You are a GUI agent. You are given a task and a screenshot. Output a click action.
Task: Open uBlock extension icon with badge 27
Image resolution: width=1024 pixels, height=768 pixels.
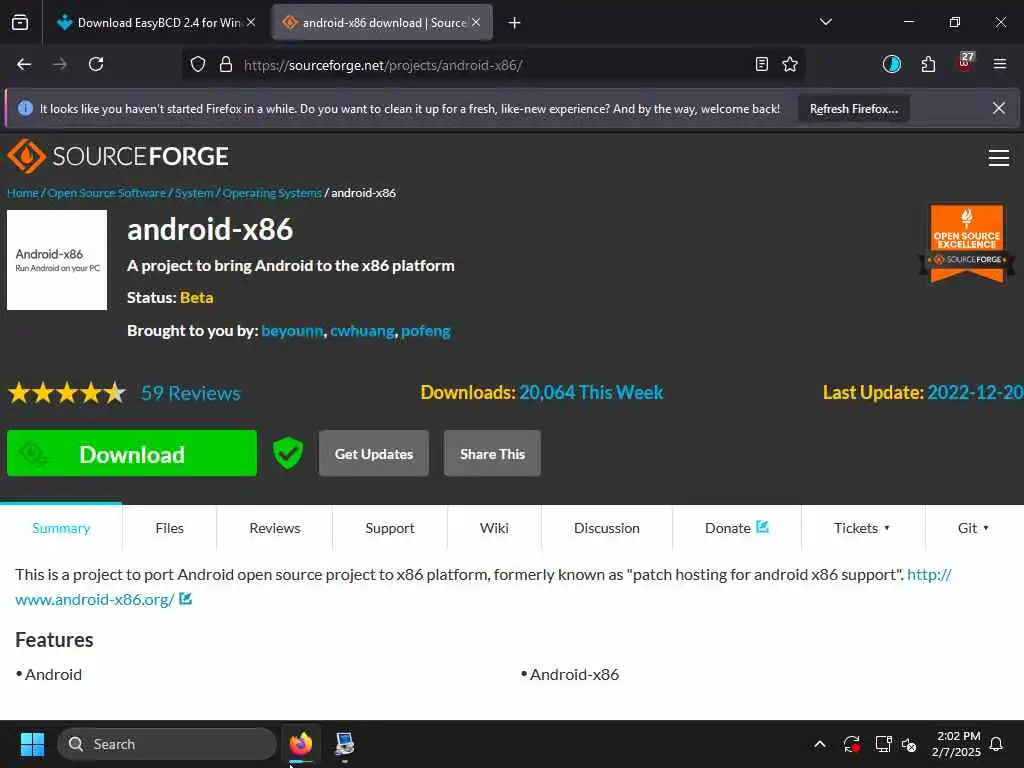[965, 63]
